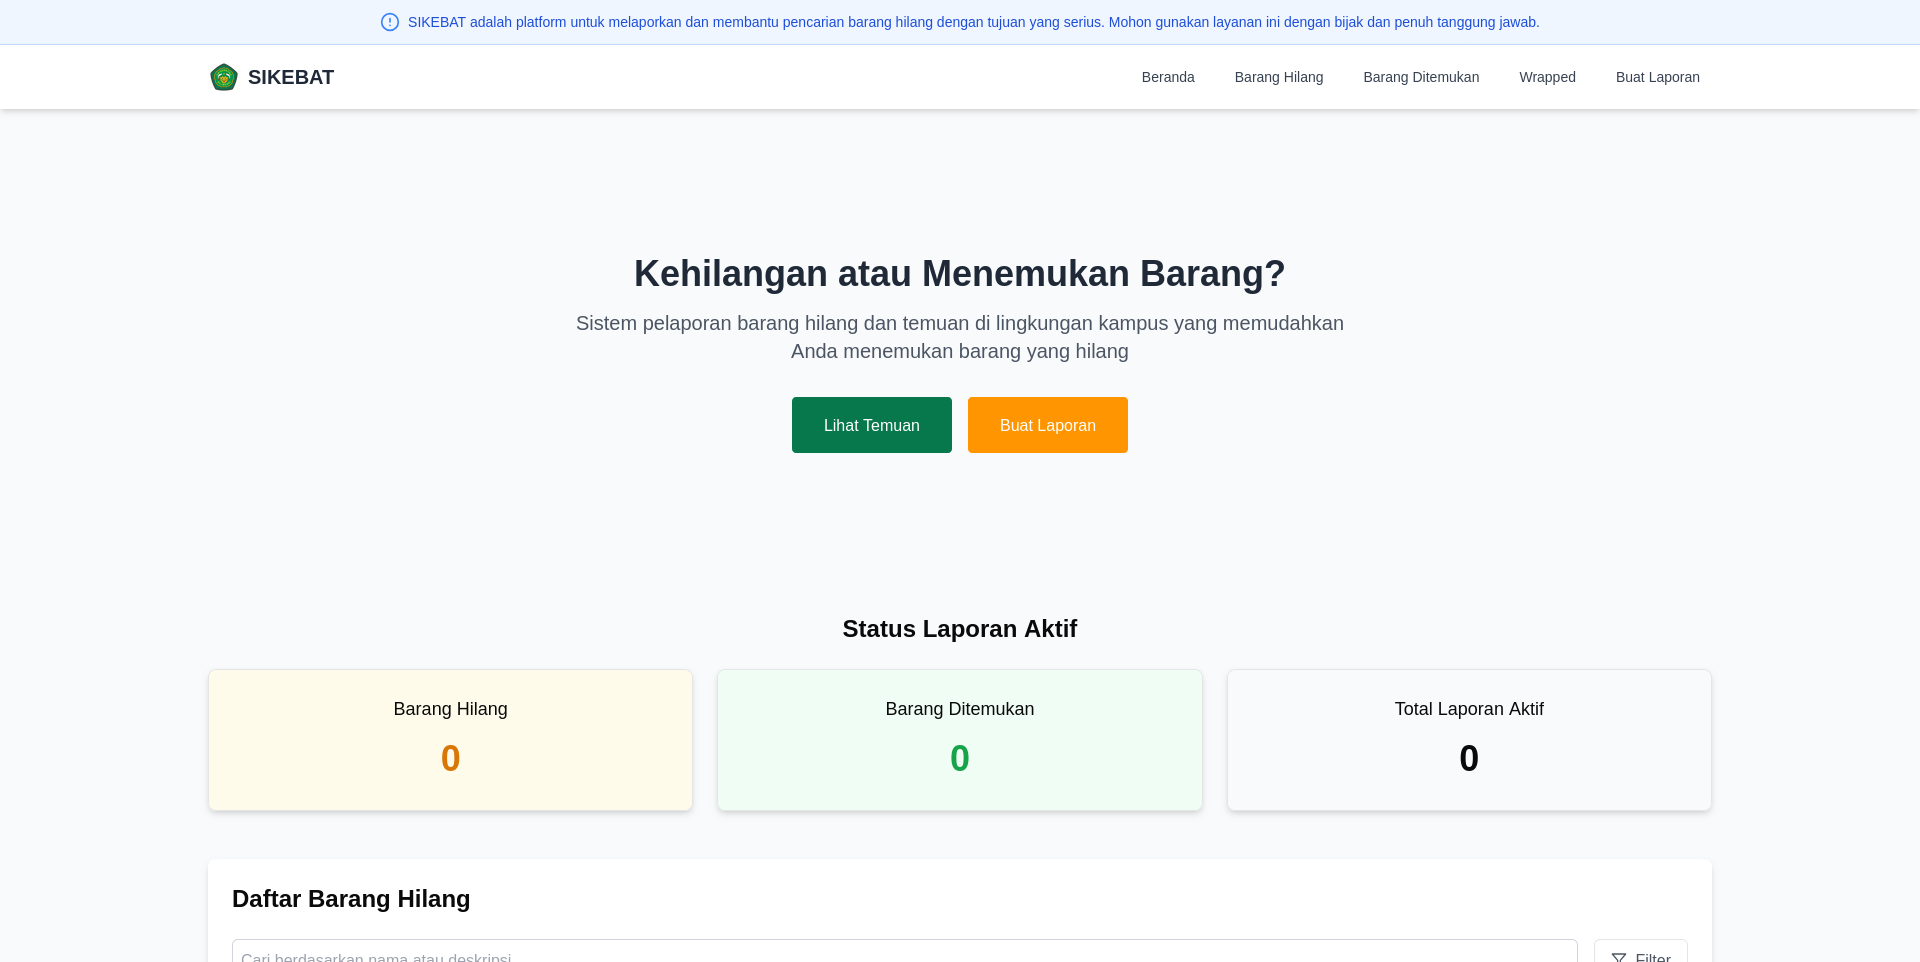Click the SIKEBAT logo icon
The height and width of the screenshot is (962, 1920).
tap(224, 76)
